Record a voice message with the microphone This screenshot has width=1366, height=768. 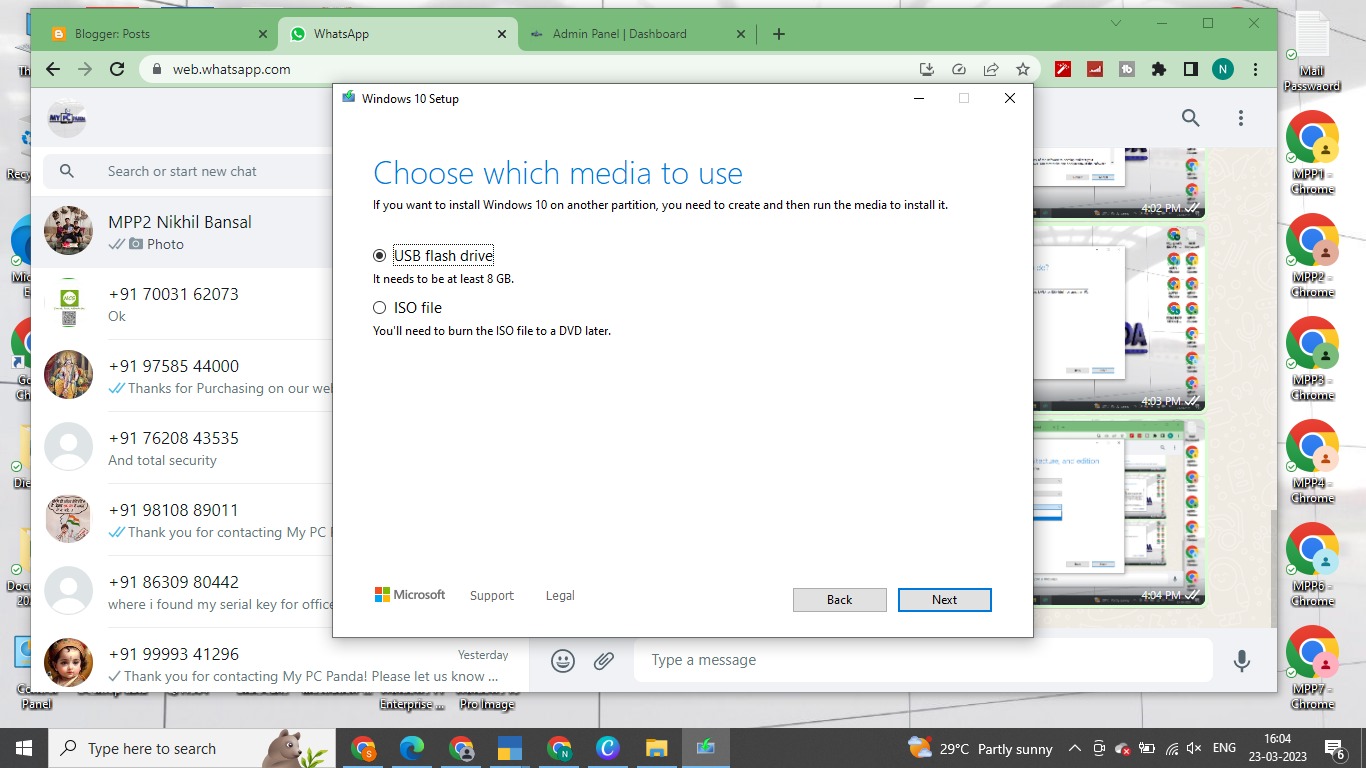coord(1242,661)
